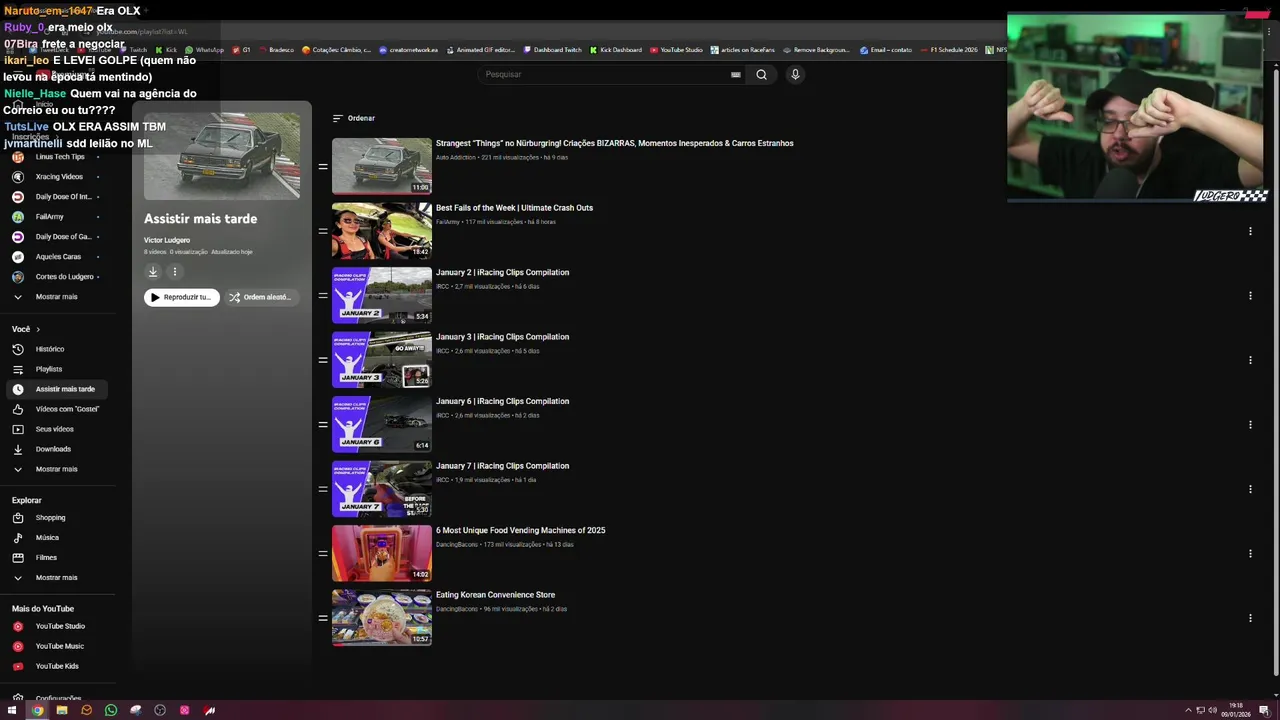Start voice search with microphone icon
Image resolution: width=1280 pixels, height=720 pixels.
point(795,74)
